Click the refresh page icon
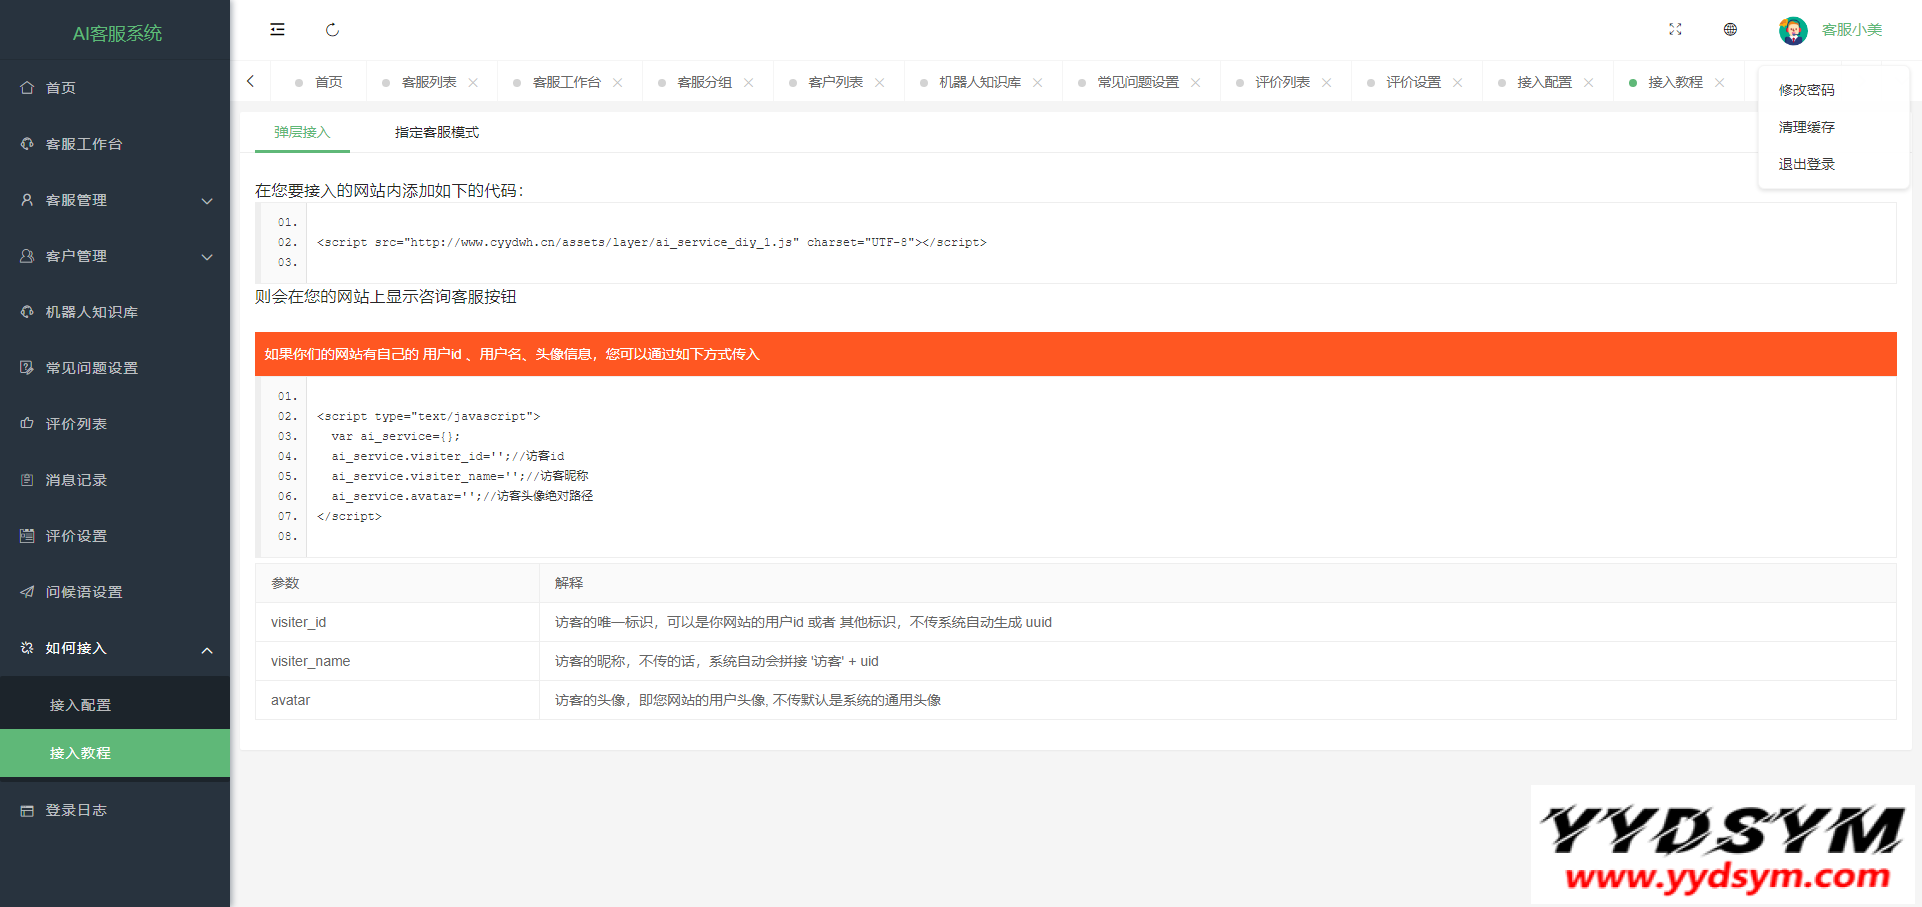 332,30
